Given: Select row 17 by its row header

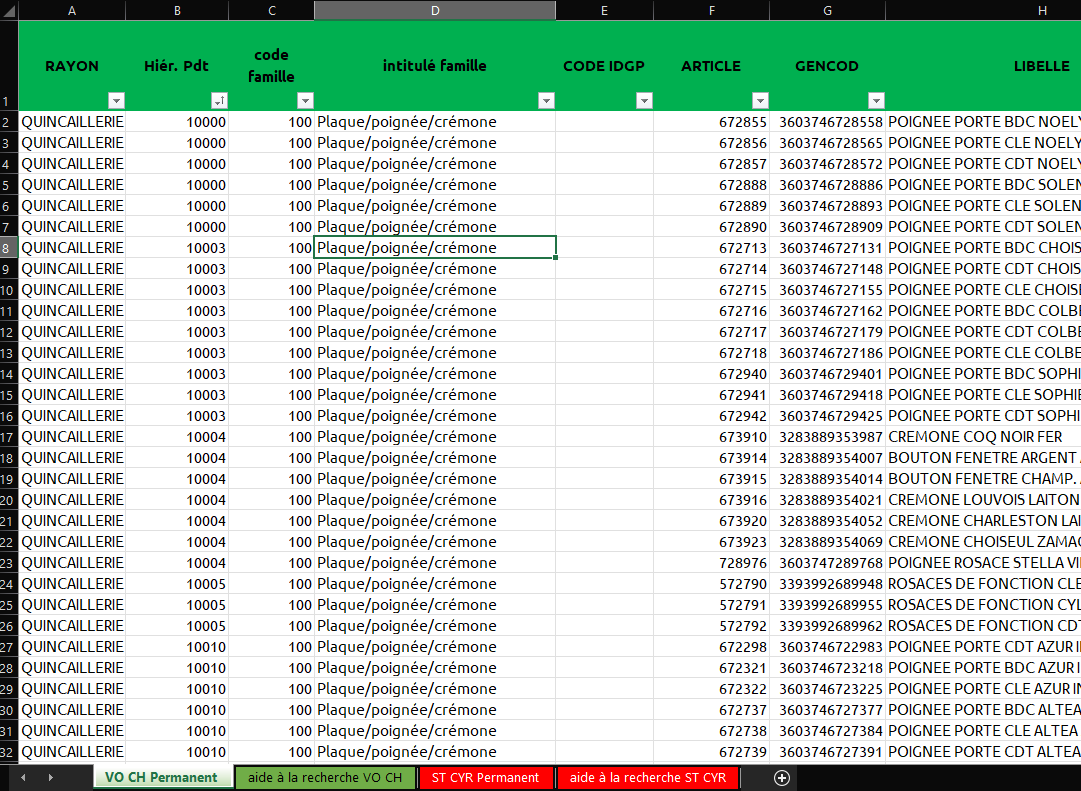Looking at the screenshot, I should (x=9, y=437).
